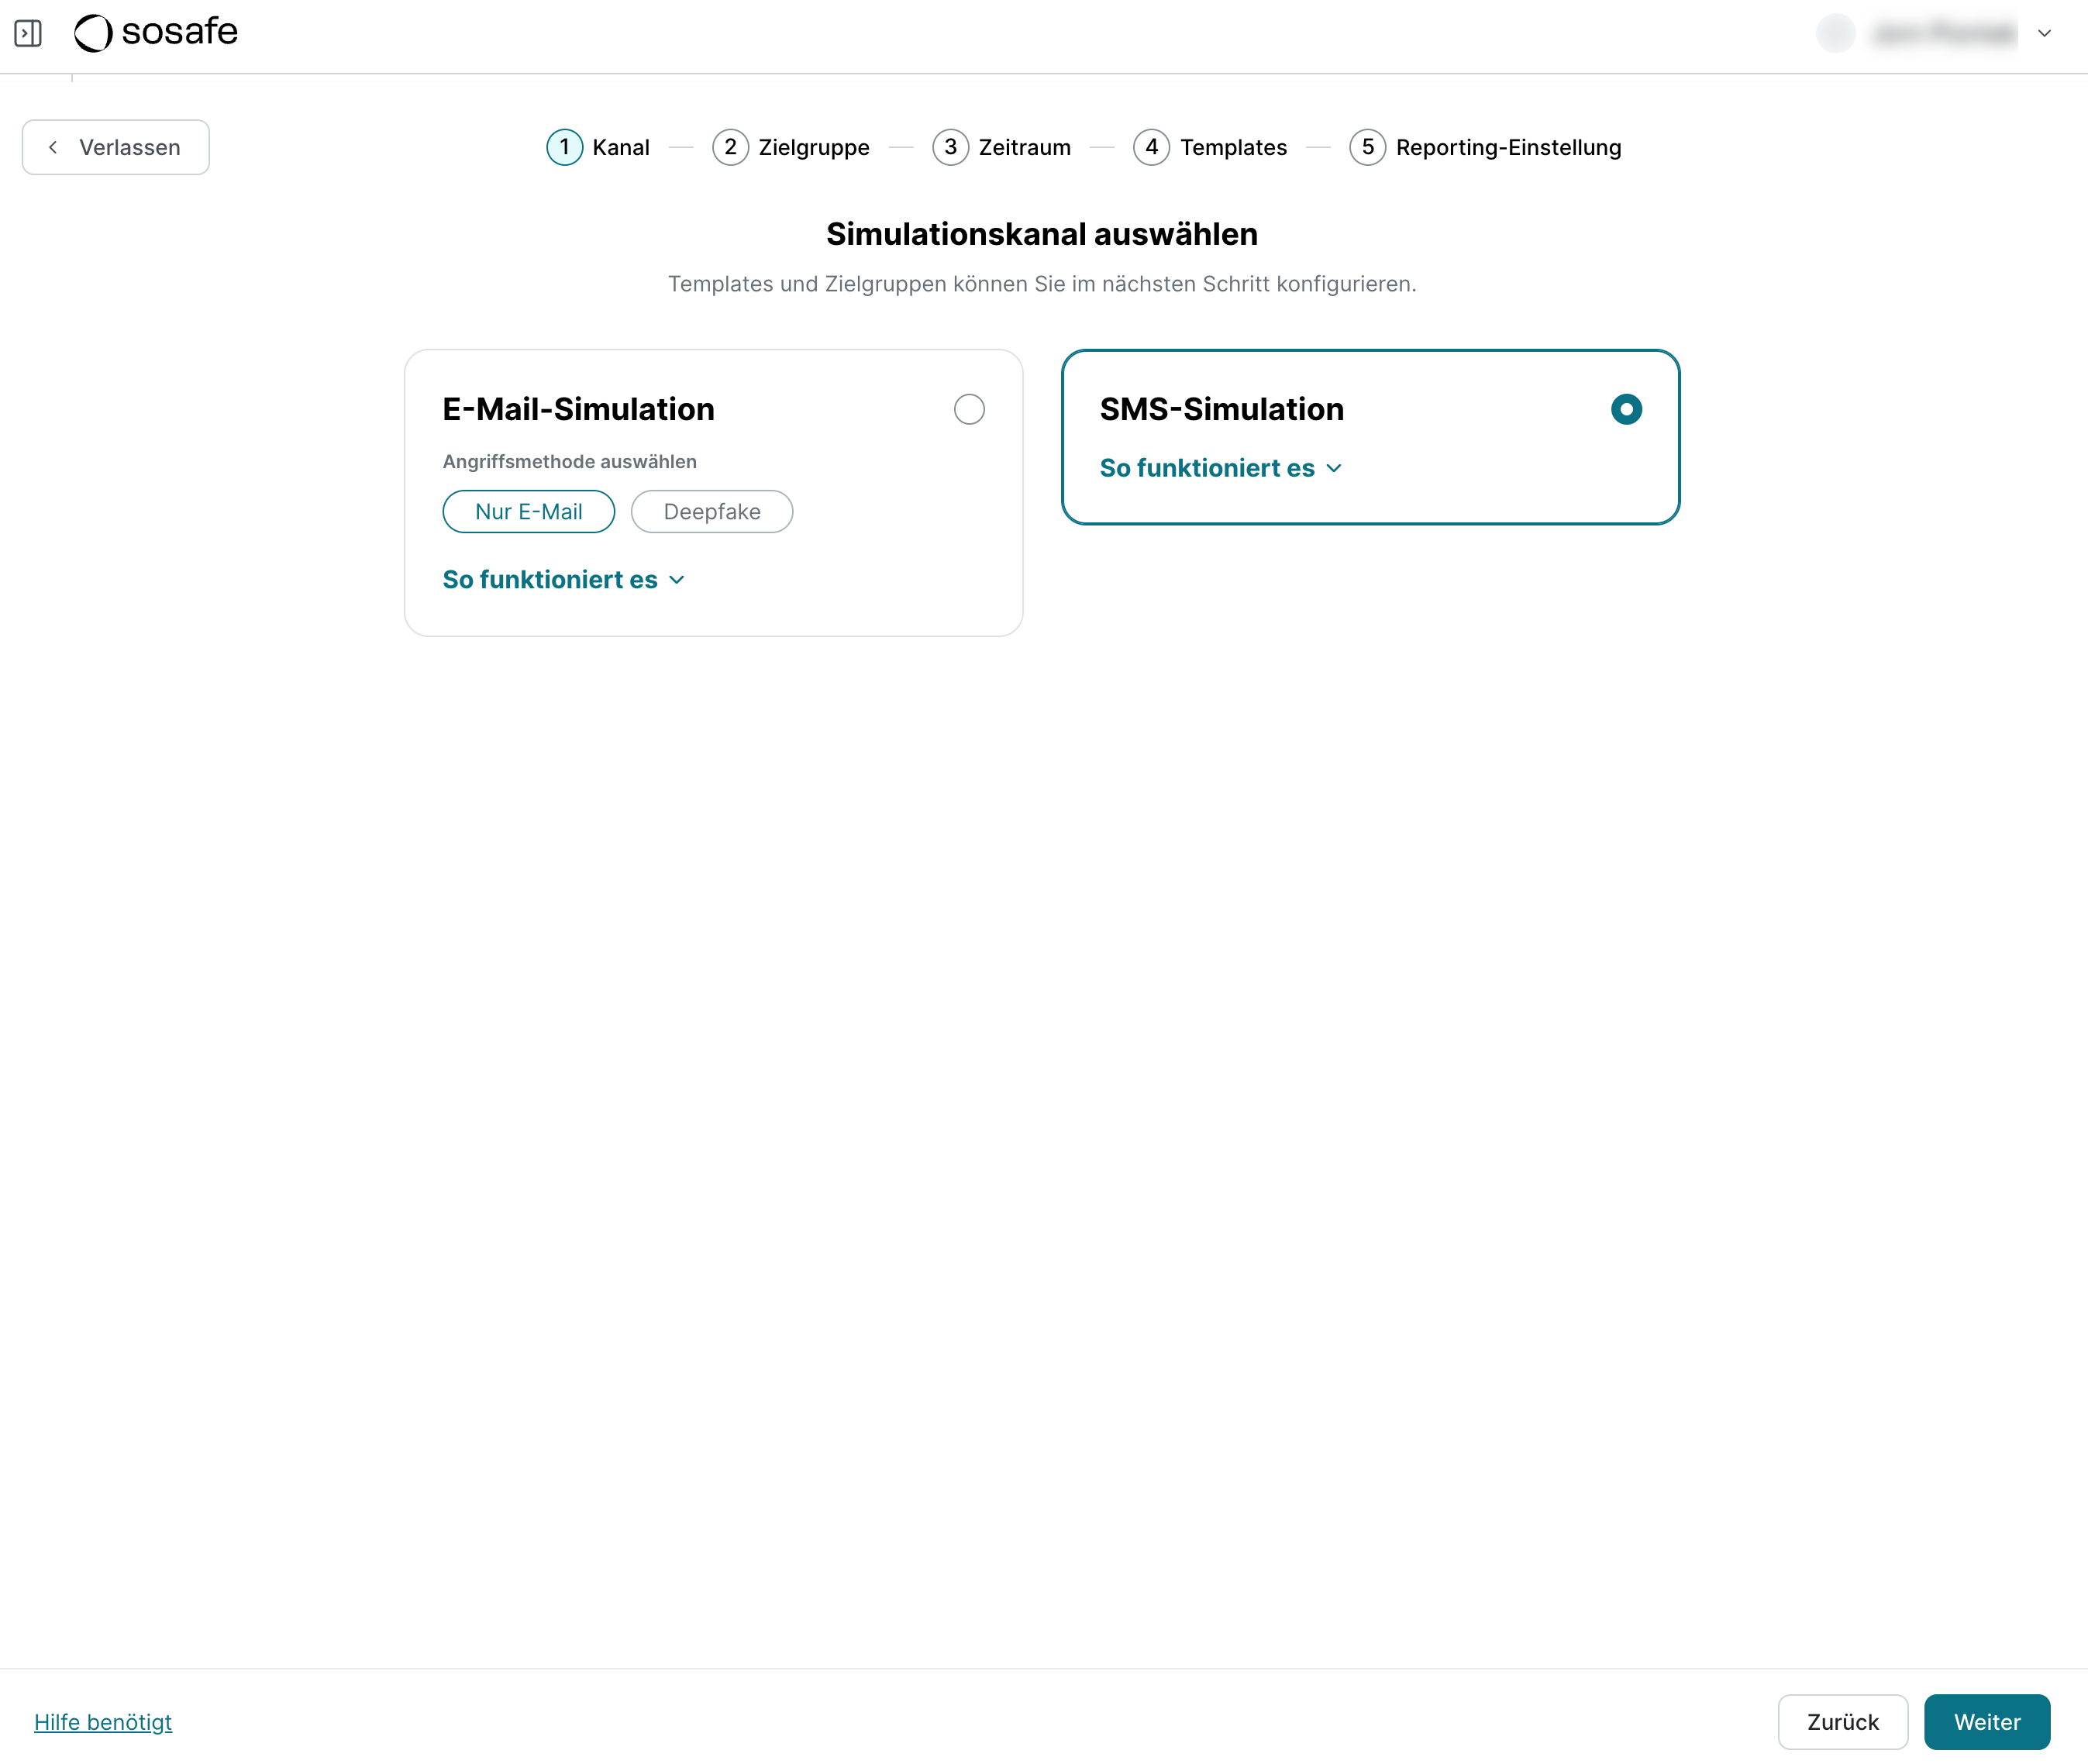Continue with the Weiter button
Viewport: 2088px width, 1764px height.
1987,1722
